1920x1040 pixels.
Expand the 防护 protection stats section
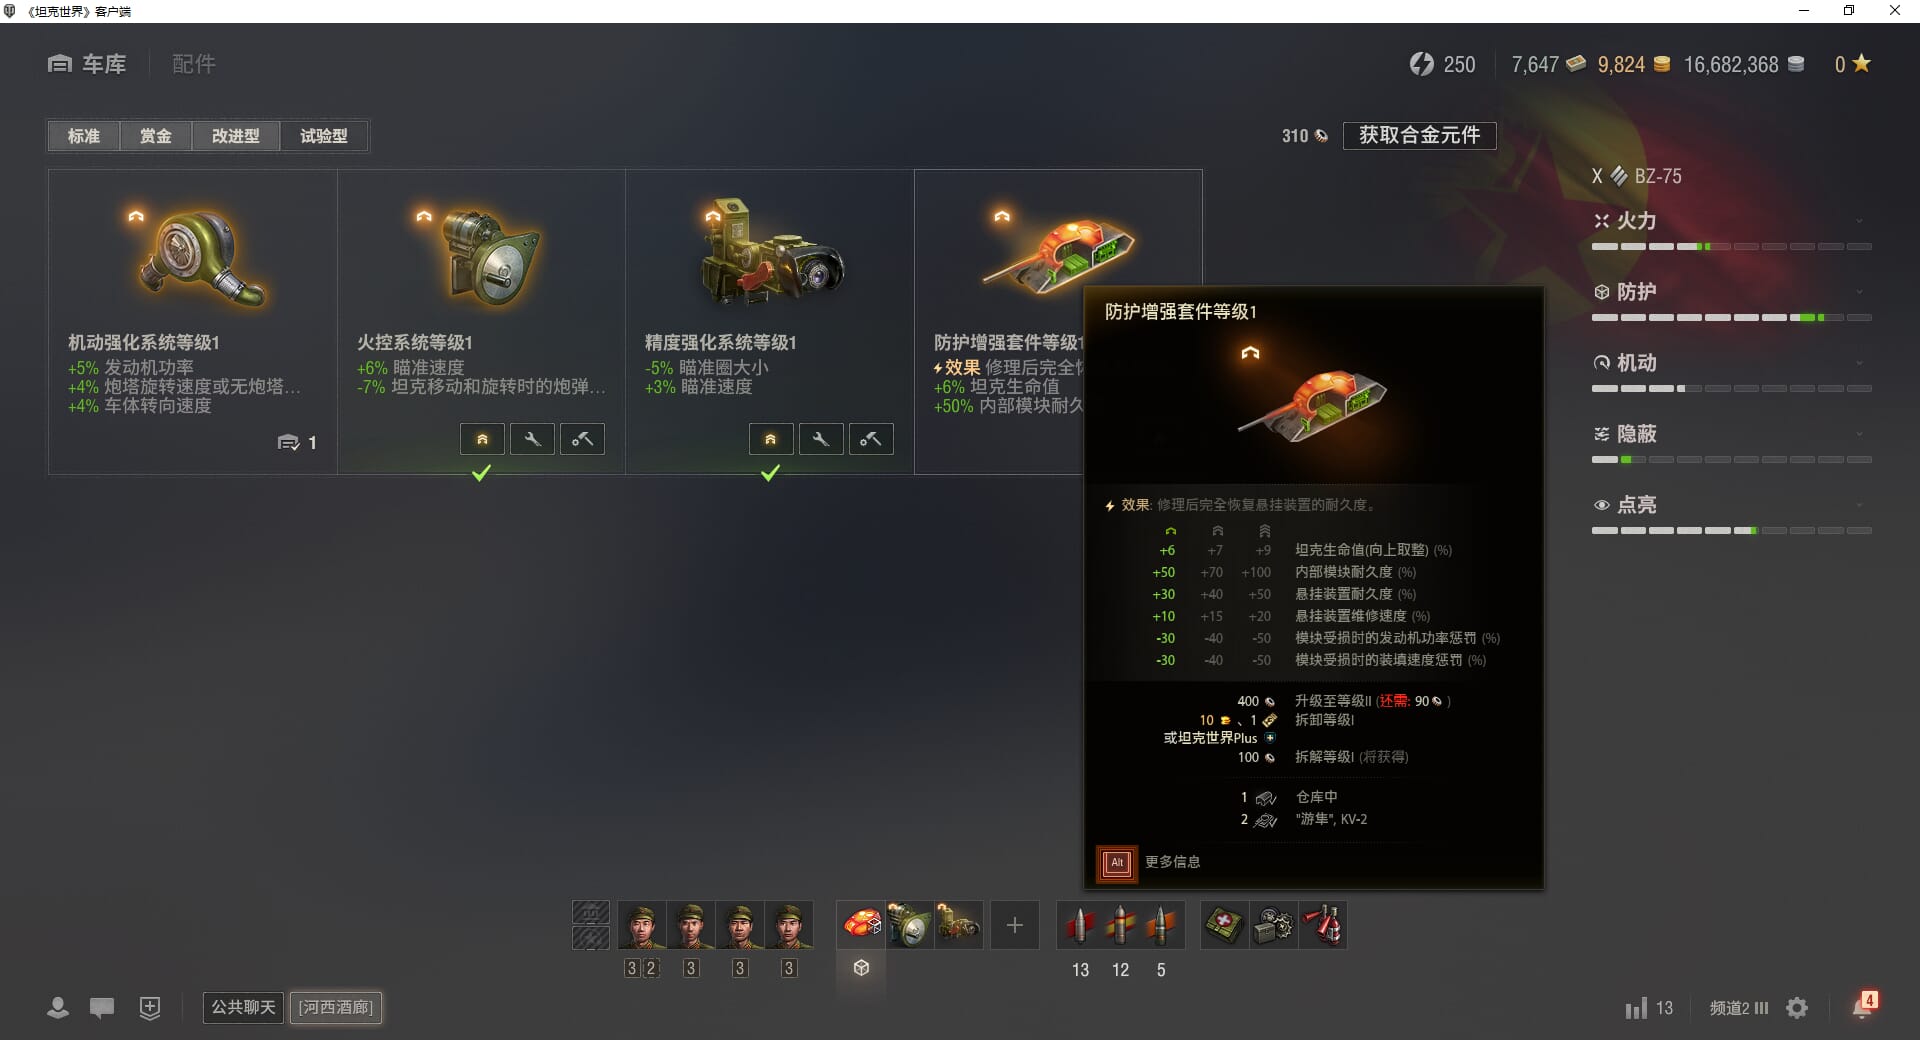click(1731, 292)
